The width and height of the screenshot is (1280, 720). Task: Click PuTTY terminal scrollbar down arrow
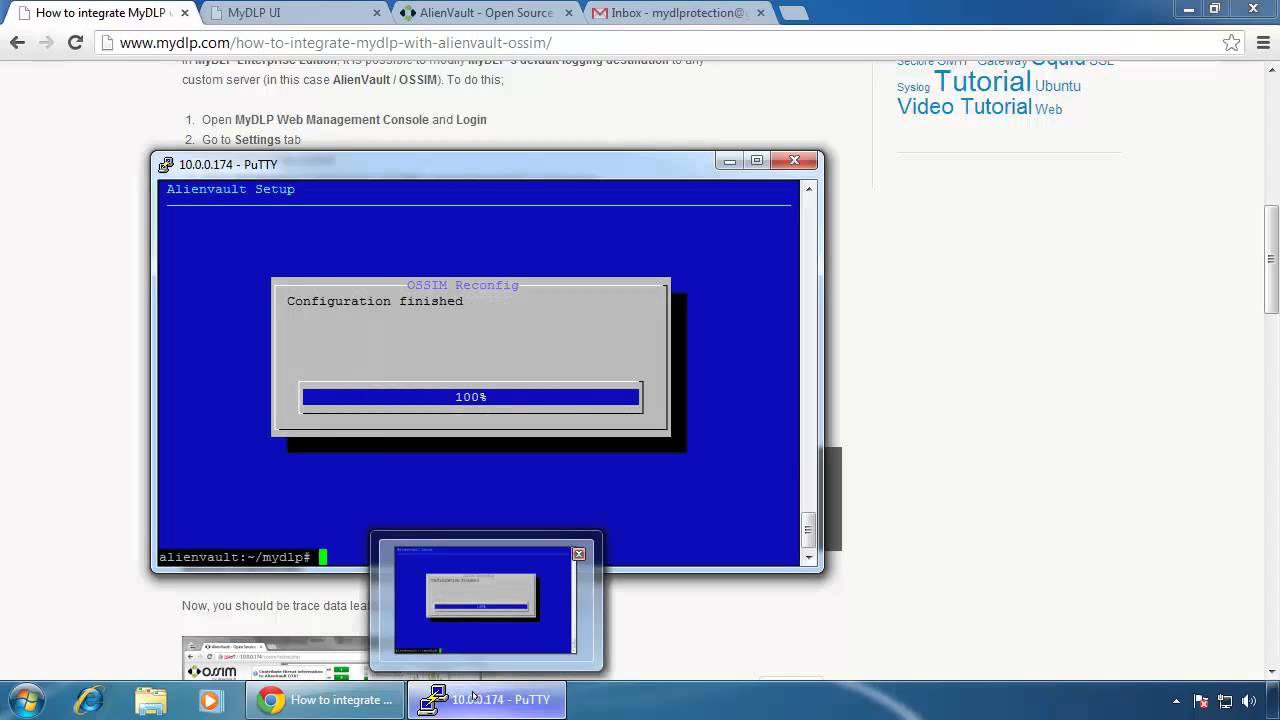809,557
